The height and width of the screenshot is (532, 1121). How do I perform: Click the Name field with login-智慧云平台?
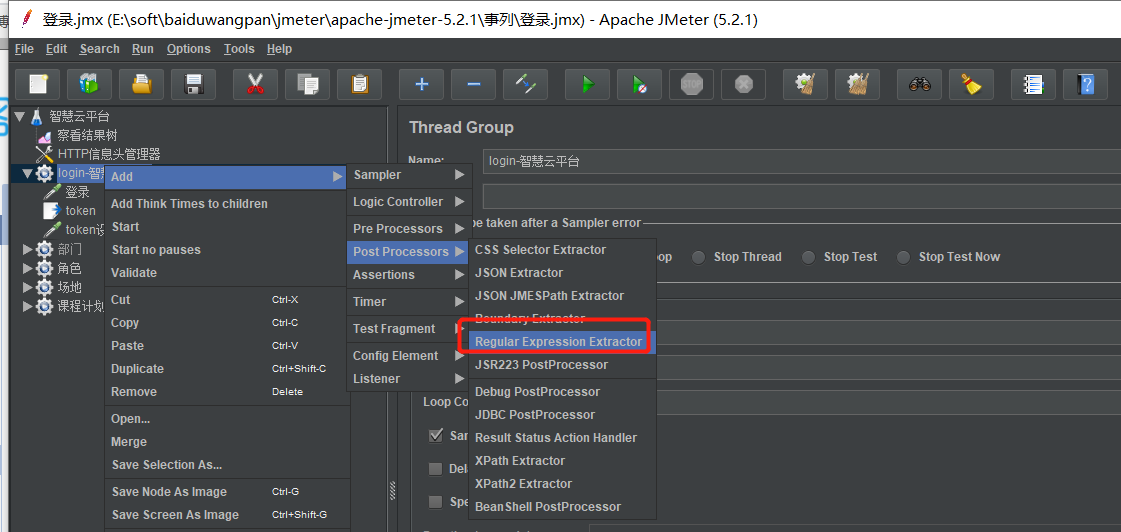pyautogui.click(x=801, y=161)
